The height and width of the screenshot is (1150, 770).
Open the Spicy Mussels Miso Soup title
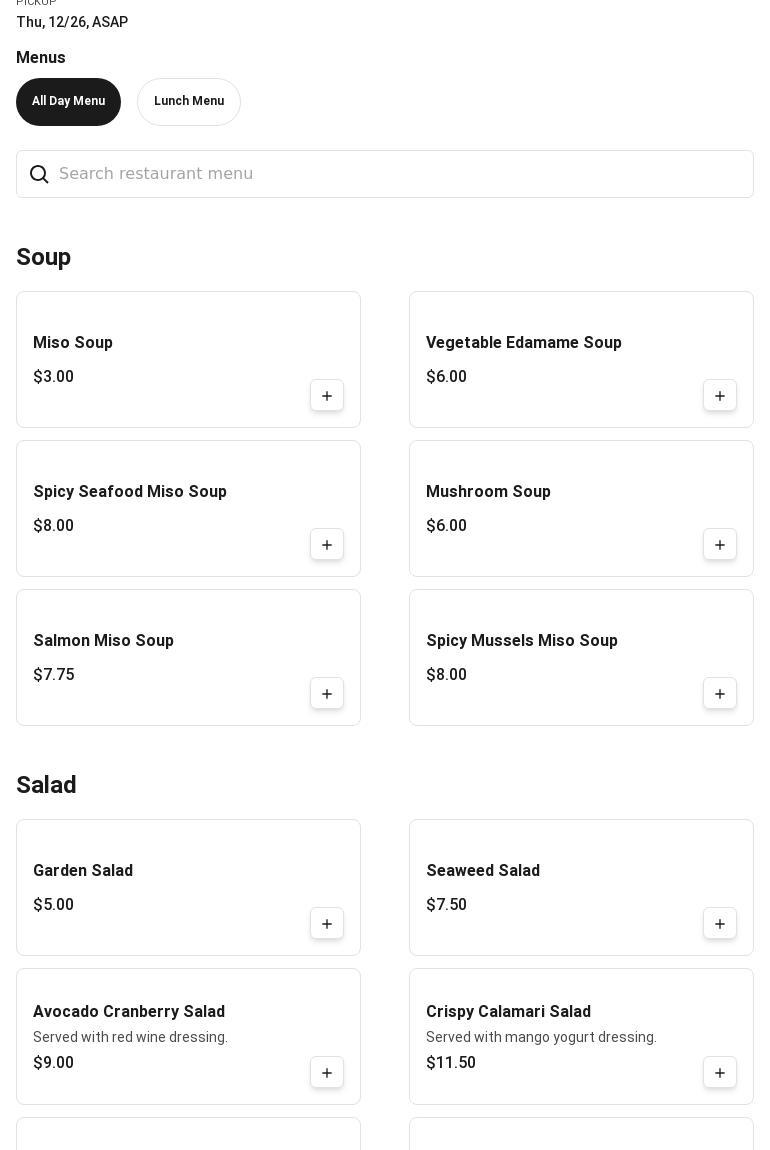coord(522,641)
